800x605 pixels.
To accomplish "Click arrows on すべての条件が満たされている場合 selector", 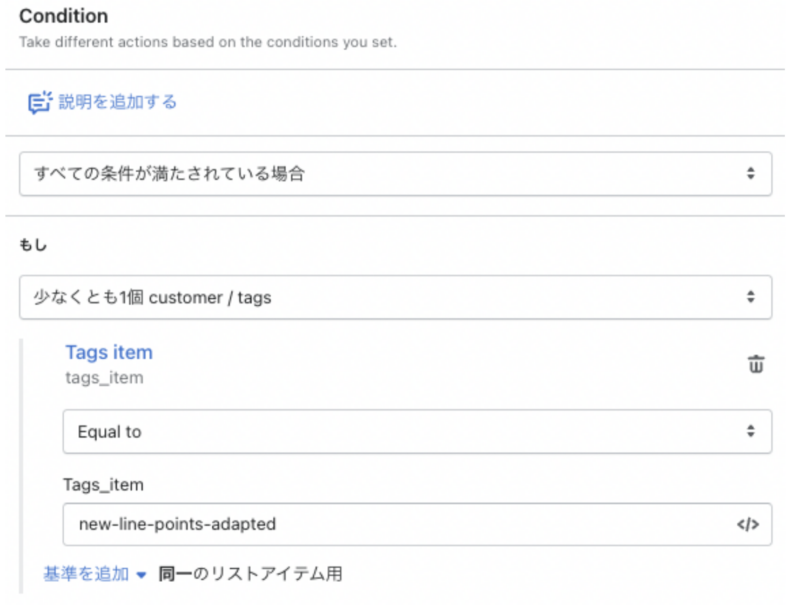I will tap(750, 173).
